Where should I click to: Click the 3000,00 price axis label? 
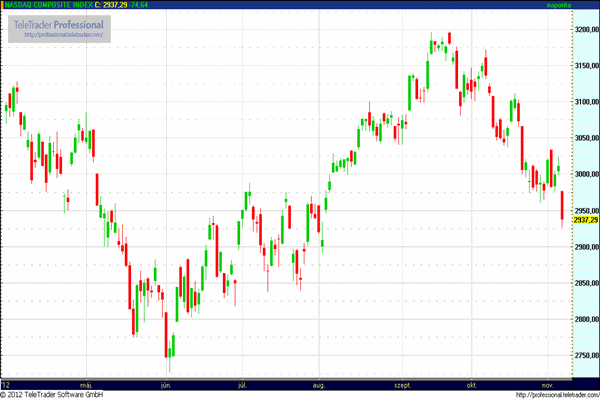pyautogui.click(x=587, y=175)
